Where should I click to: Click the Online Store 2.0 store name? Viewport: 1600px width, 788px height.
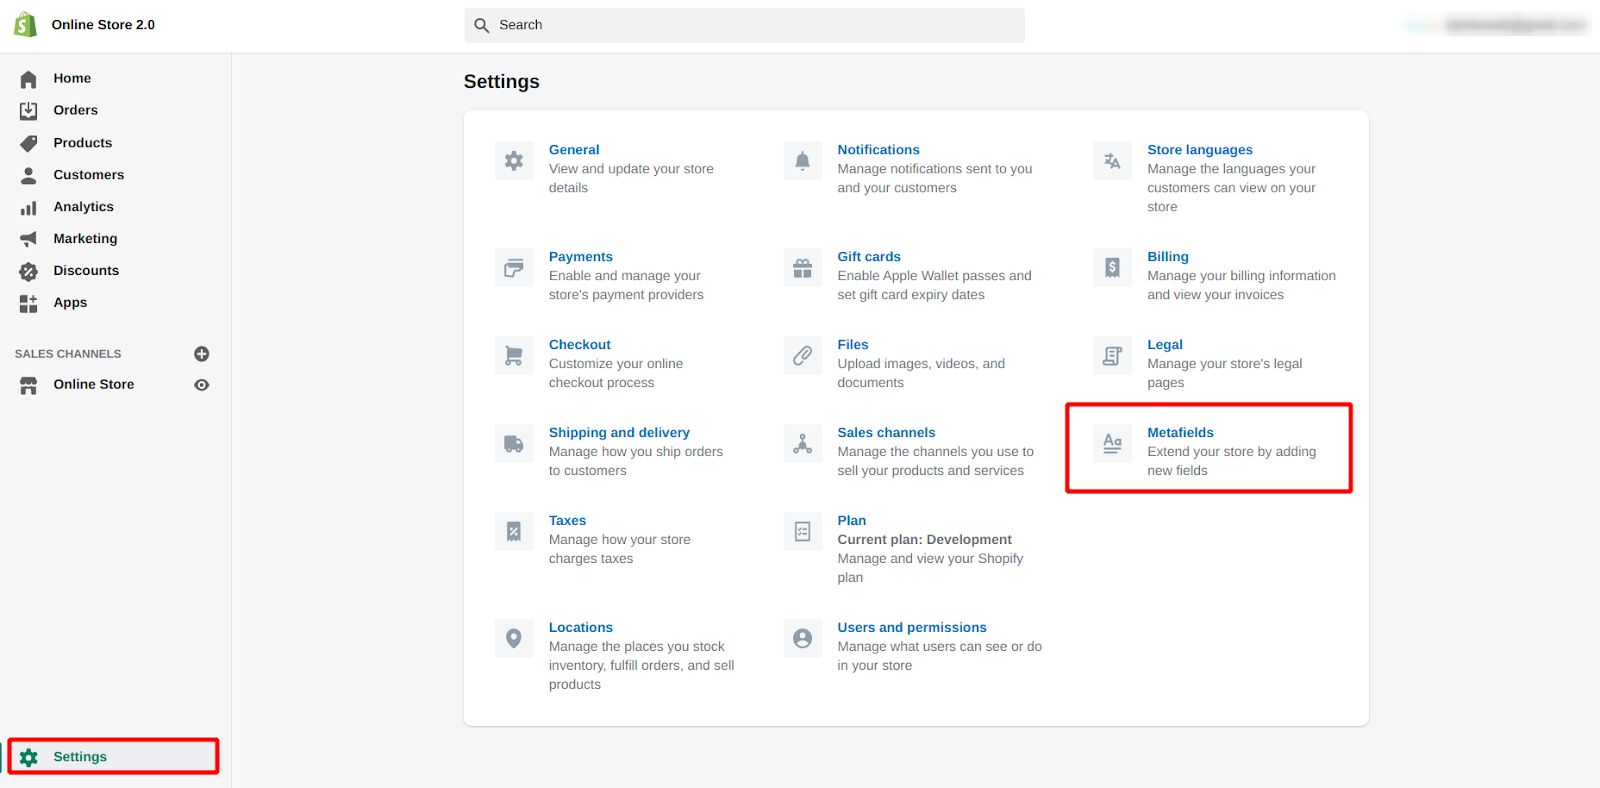(103, 25)
